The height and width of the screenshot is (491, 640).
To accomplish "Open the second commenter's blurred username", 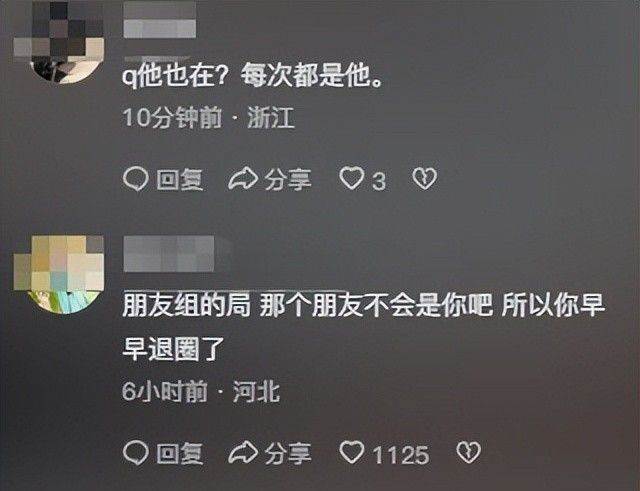I will point(169,253).
